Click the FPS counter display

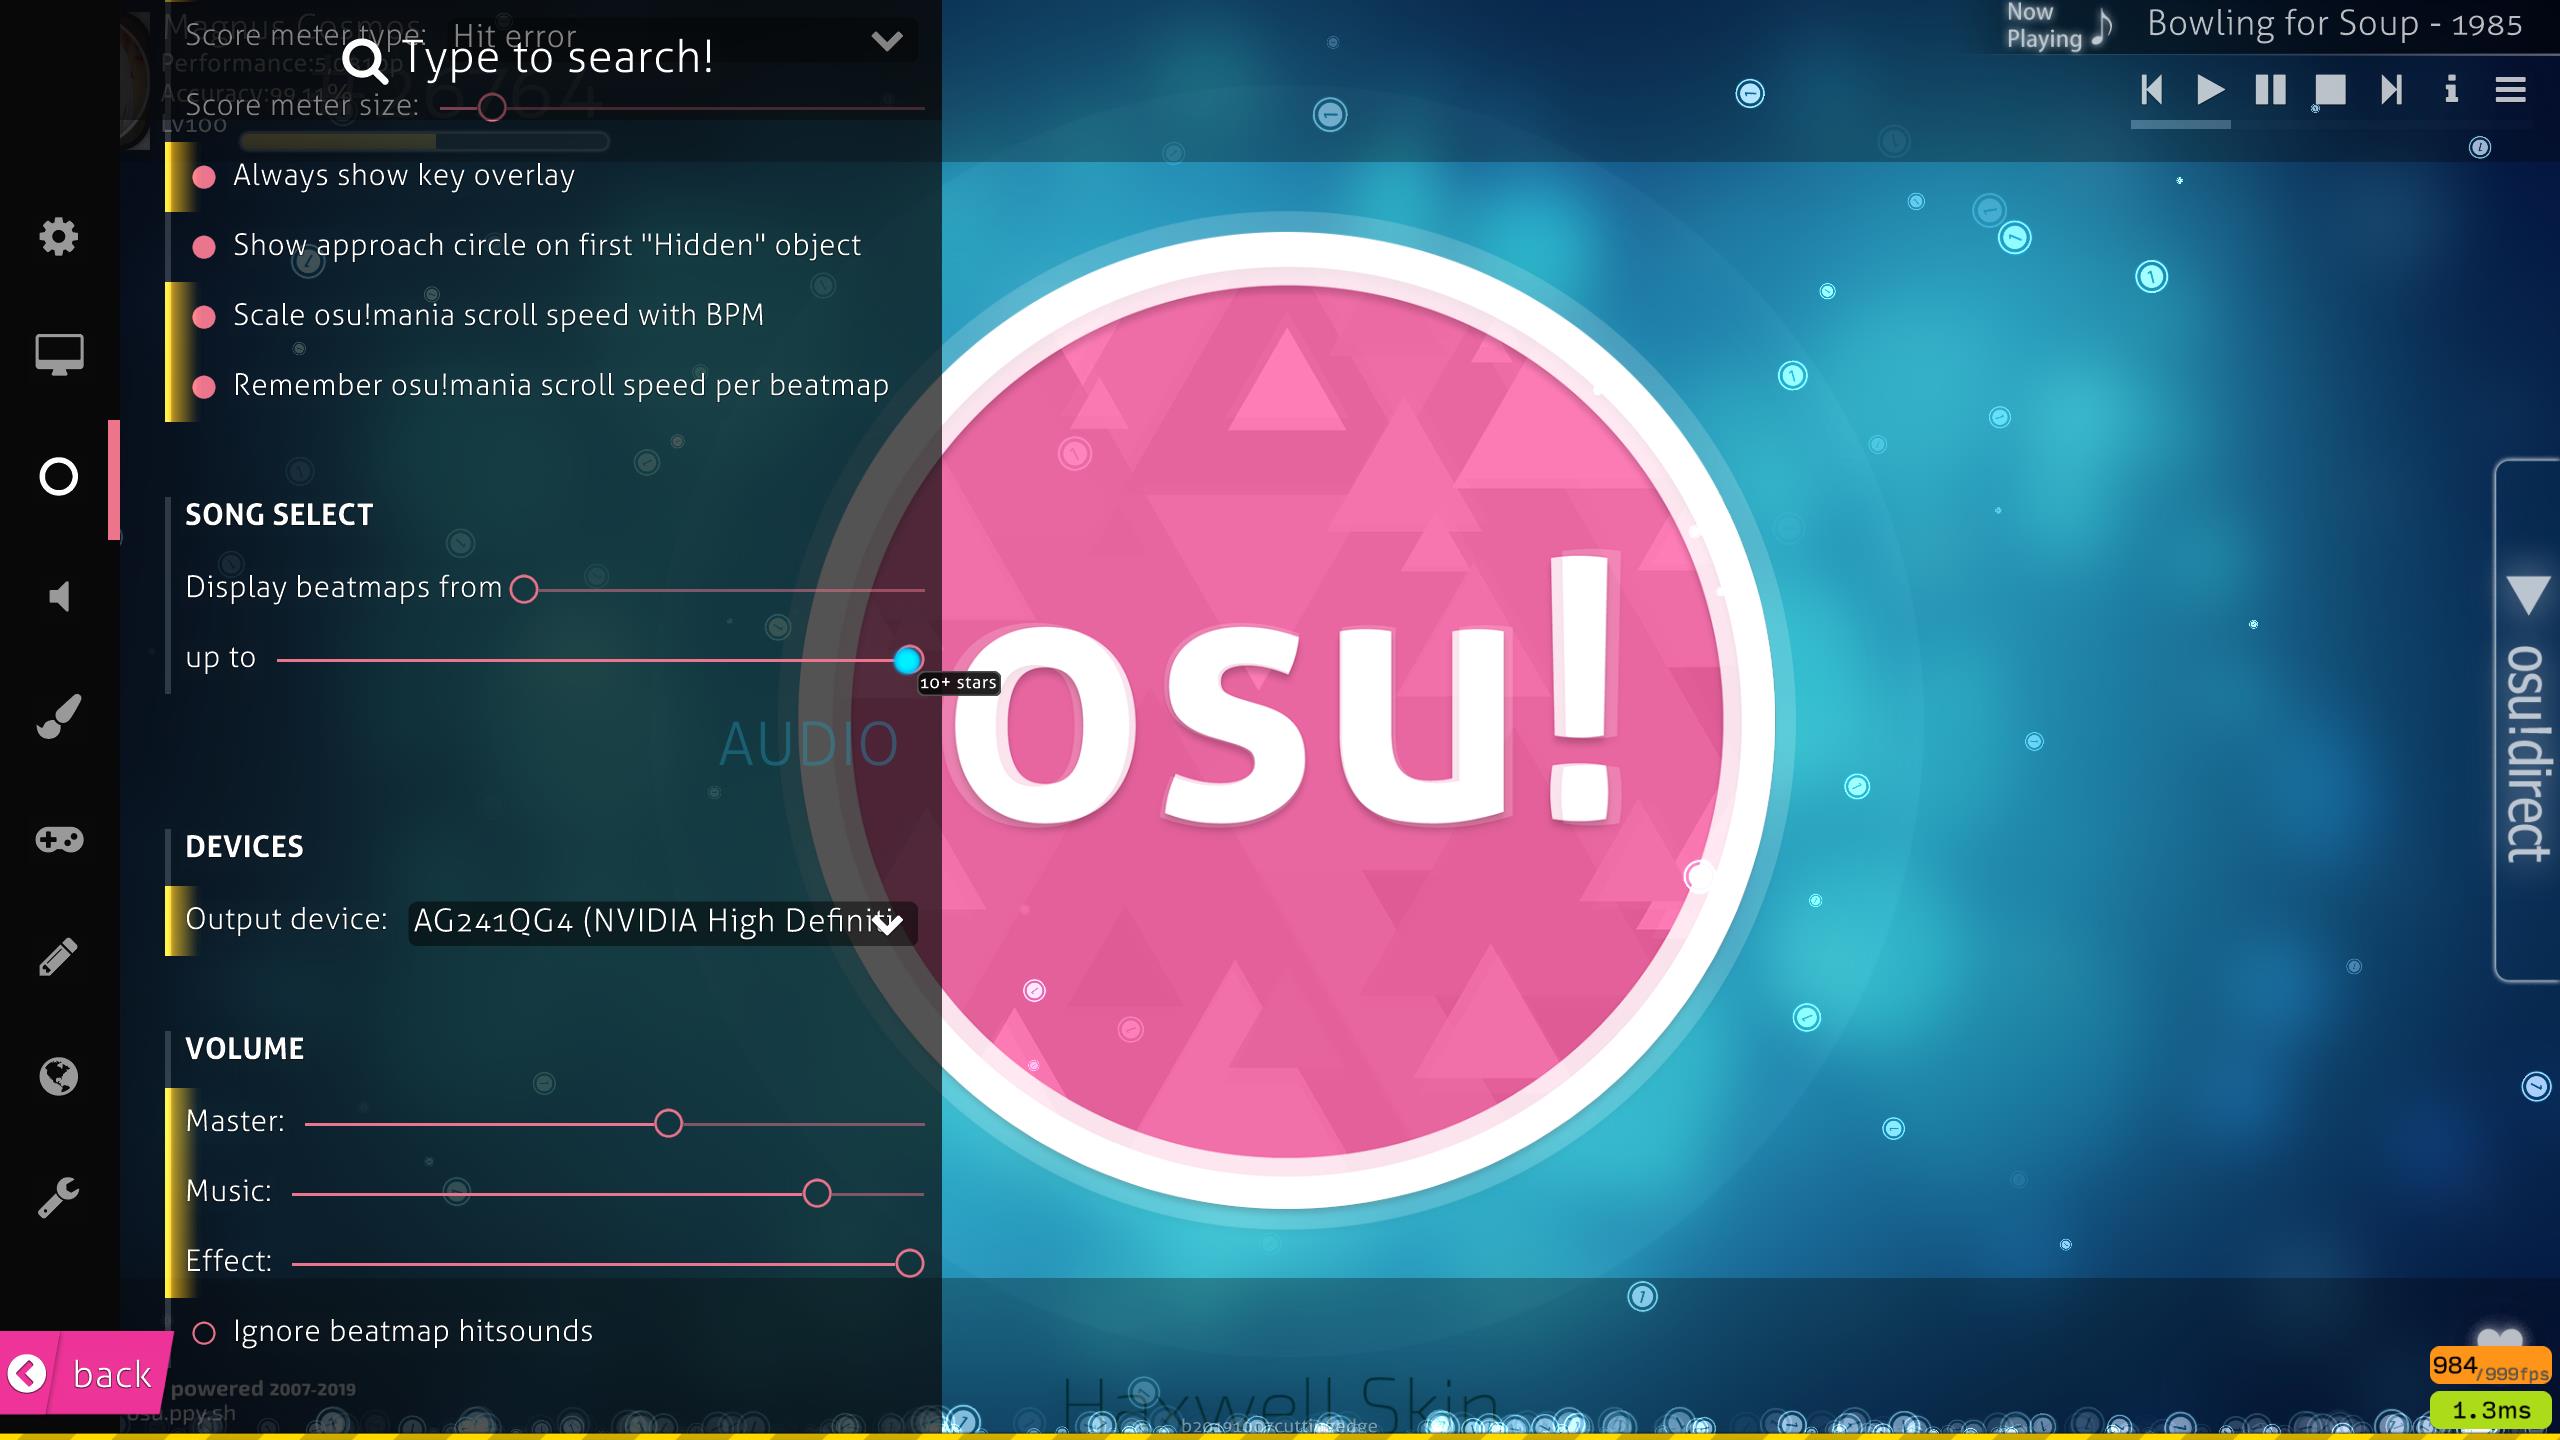tap(2491, 1366)
